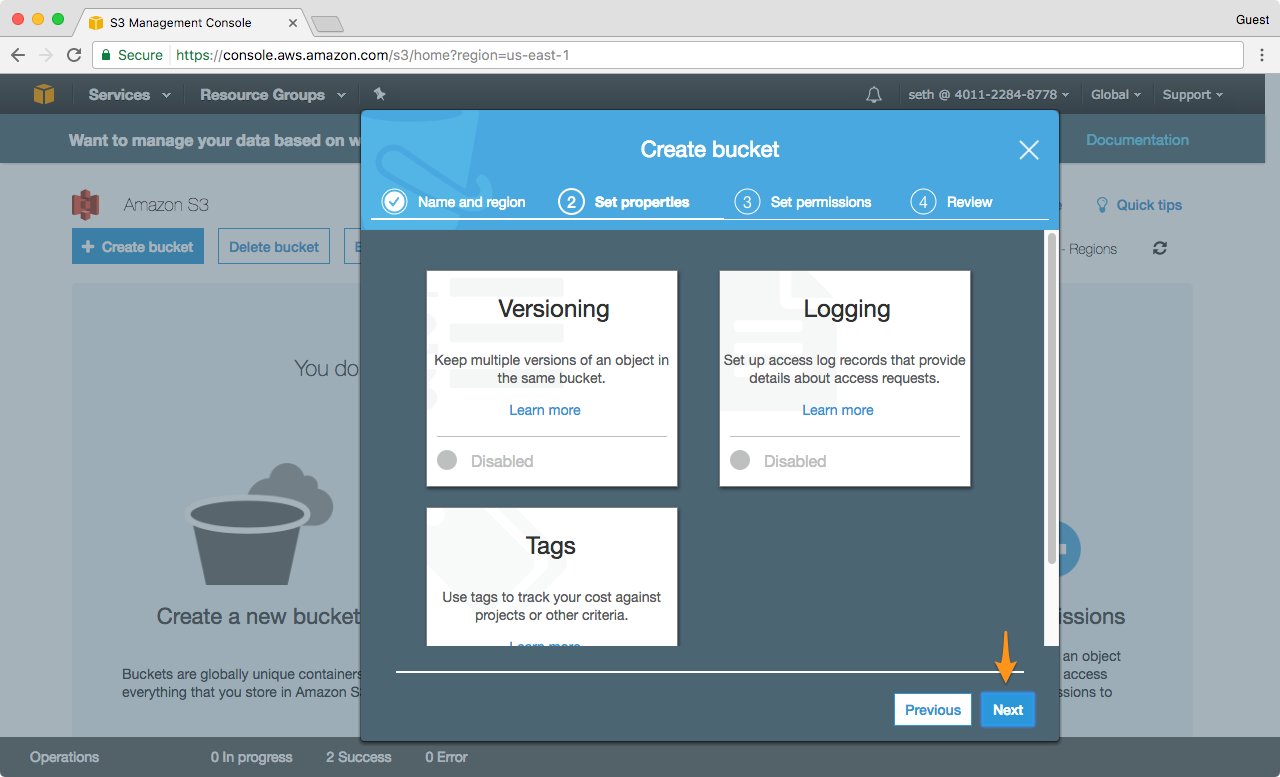Click the dialog vertical scrollbar
The width and height of the screenshot is (1280, 777).
[x=1050, y=400]
